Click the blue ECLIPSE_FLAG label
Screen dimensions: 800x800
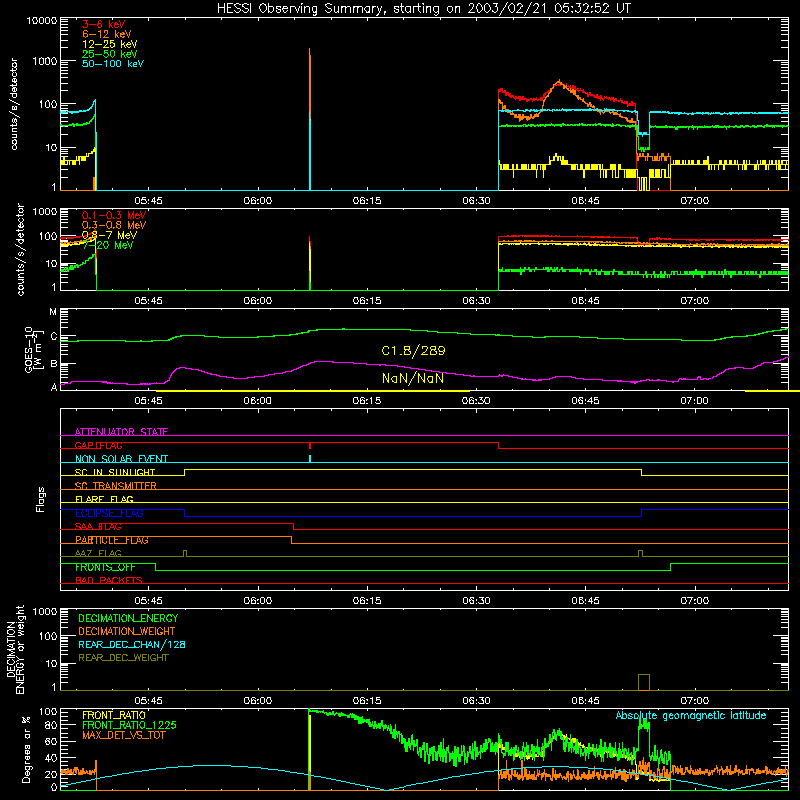109,513
